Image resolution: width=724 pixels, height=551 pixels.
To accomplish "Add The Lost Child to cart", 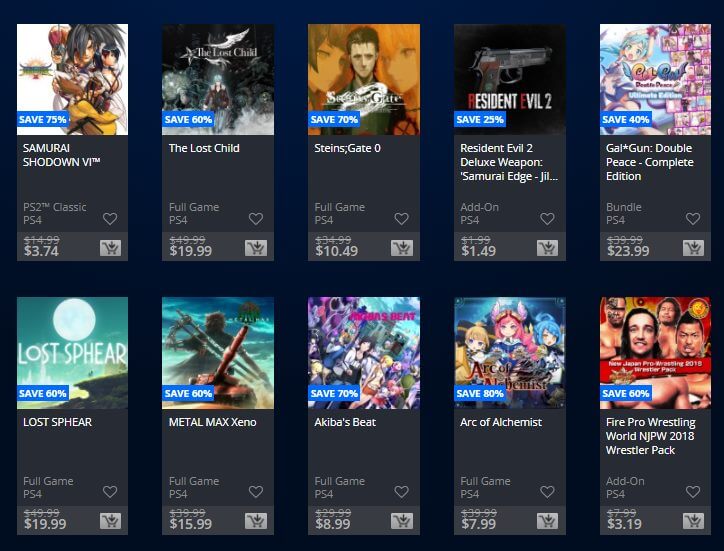I will [x=256, y=248].
